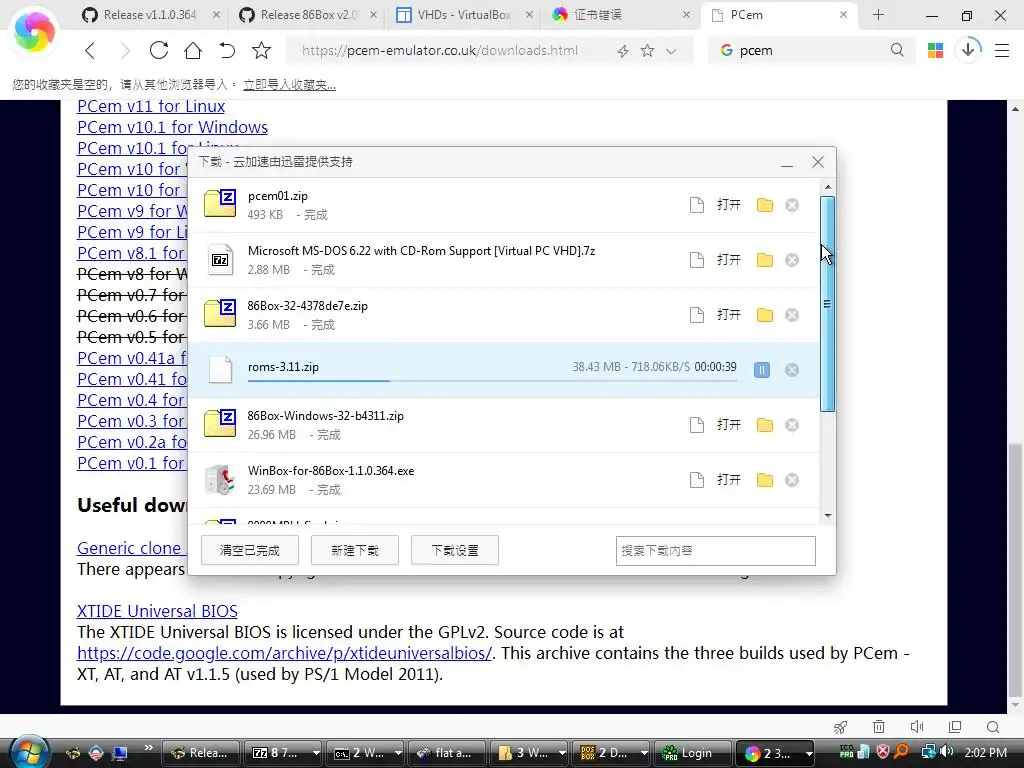The height and width of the screenshot is (768, 1024).
Task: Remove MS-DOS 6.22 7z download entry
Action: pyautogui.click(x=792, y=260)
